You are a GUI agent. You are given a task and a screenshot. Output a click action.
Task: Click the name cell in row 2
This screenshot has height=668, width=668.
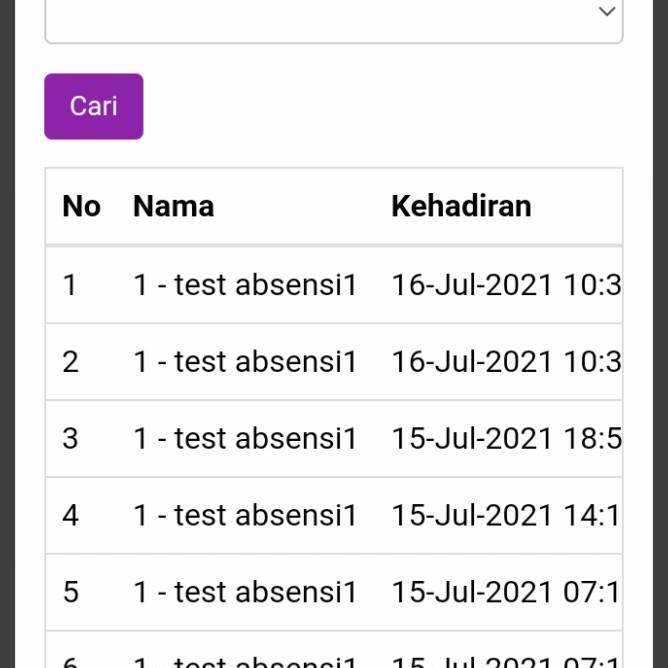[245, 361]
